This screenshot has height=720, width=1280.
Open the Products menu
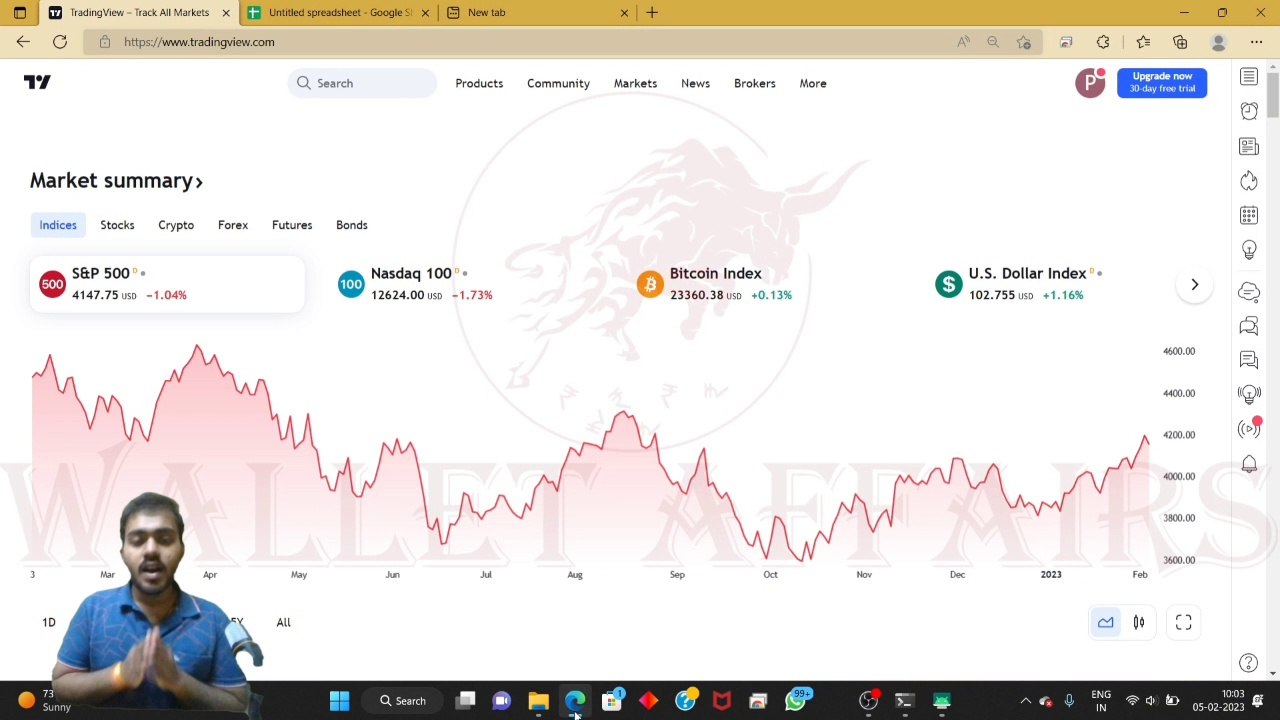479,83
